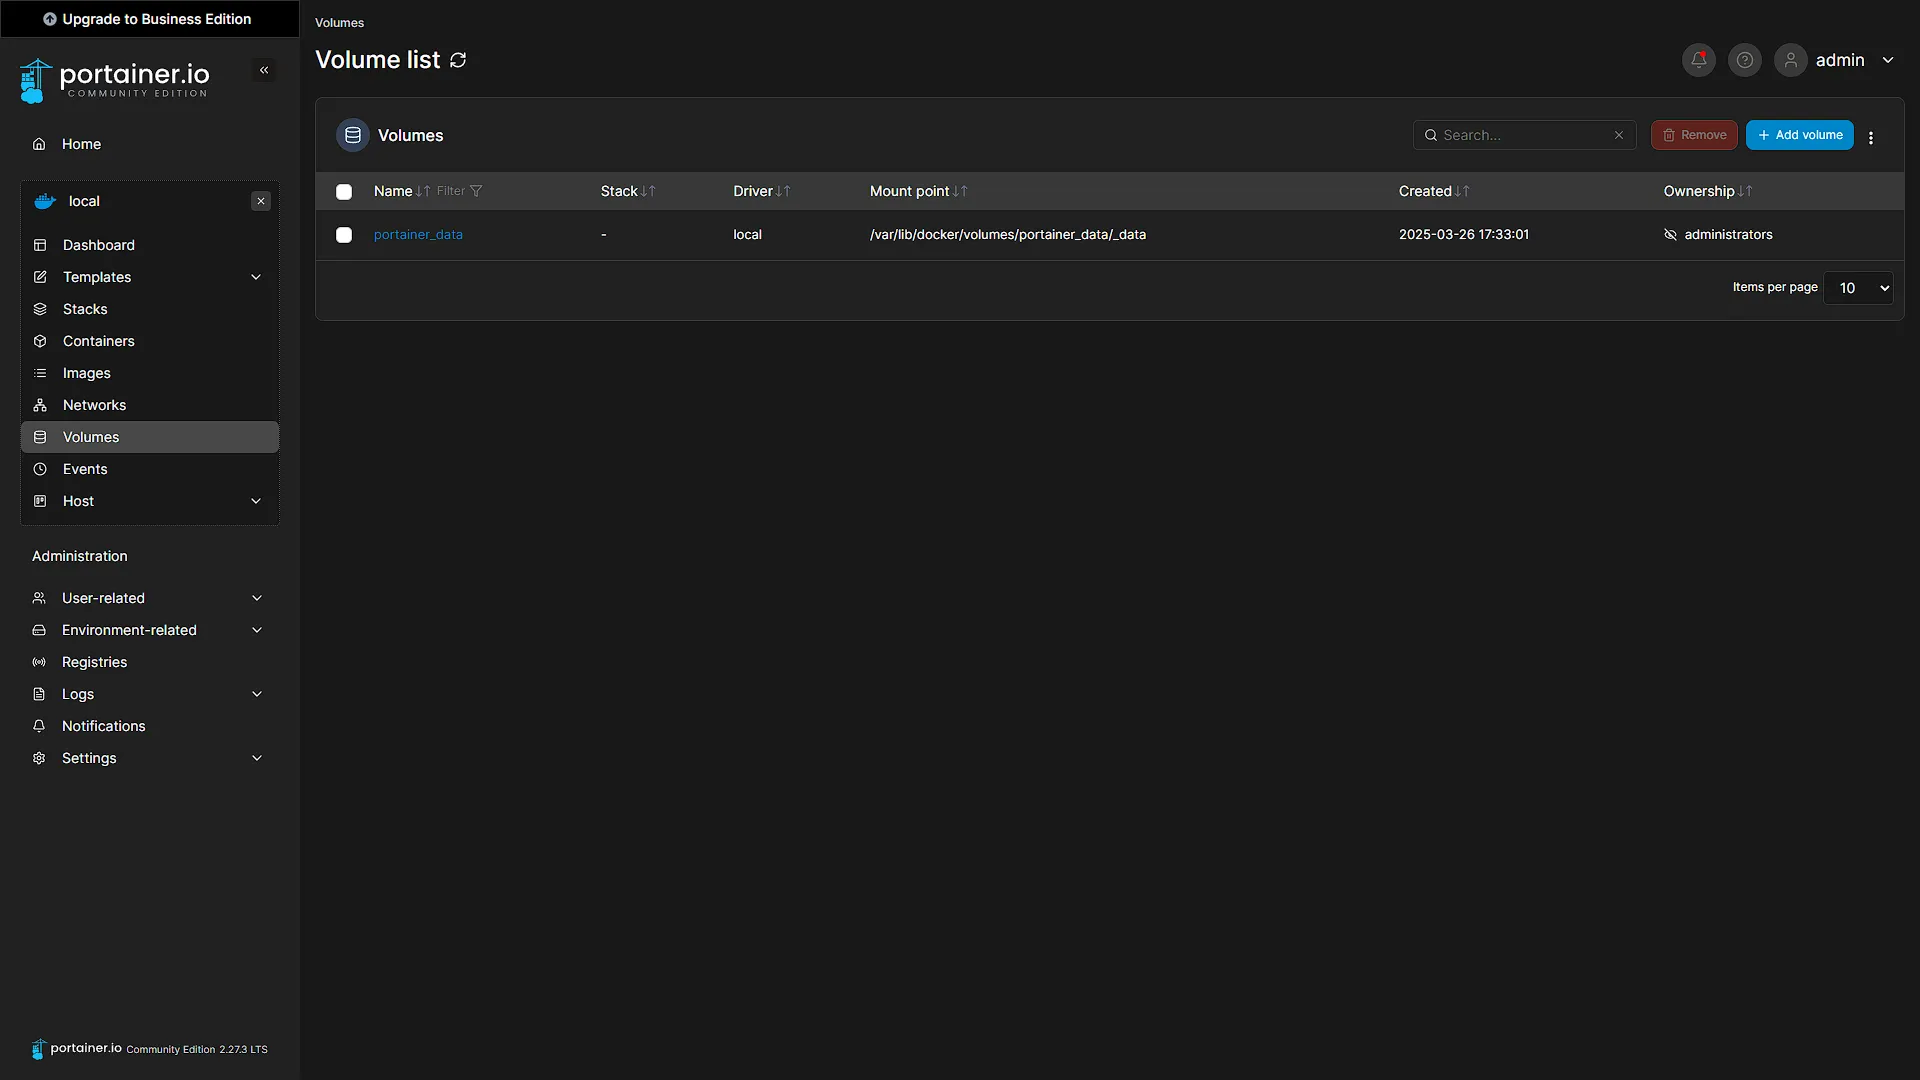This screenshot has width=1920, height=1080.
Task: Sort by Name column arrows
Action: [423, 191]
